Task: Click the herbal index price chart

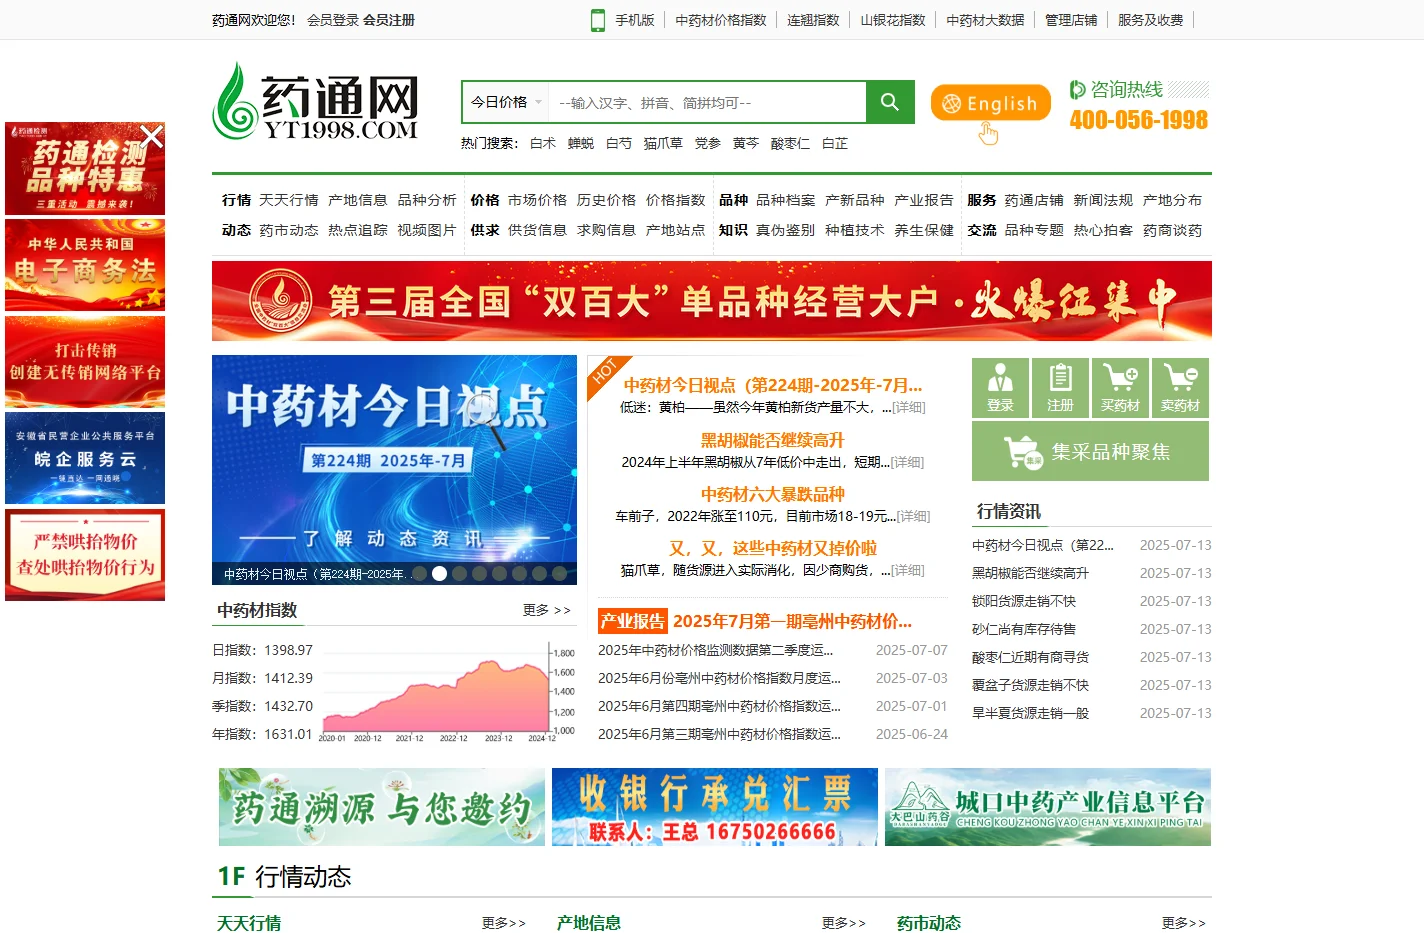Action: pos(446,692)
